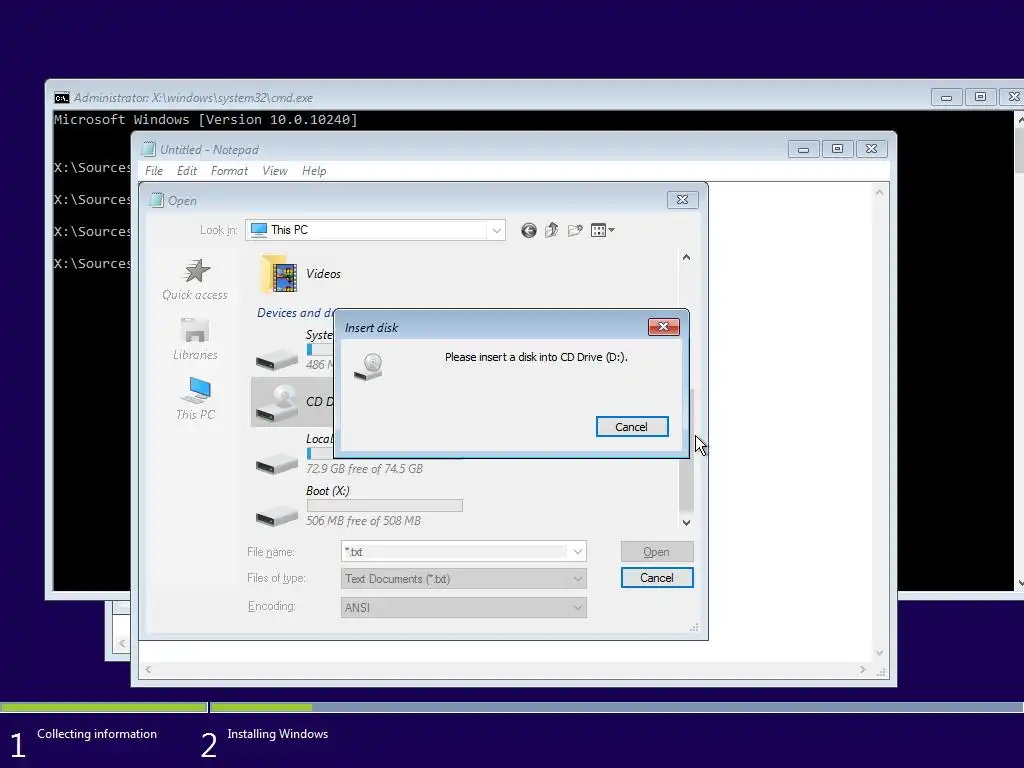Click the cmd.exe icon in the title bar

(62, 98)
